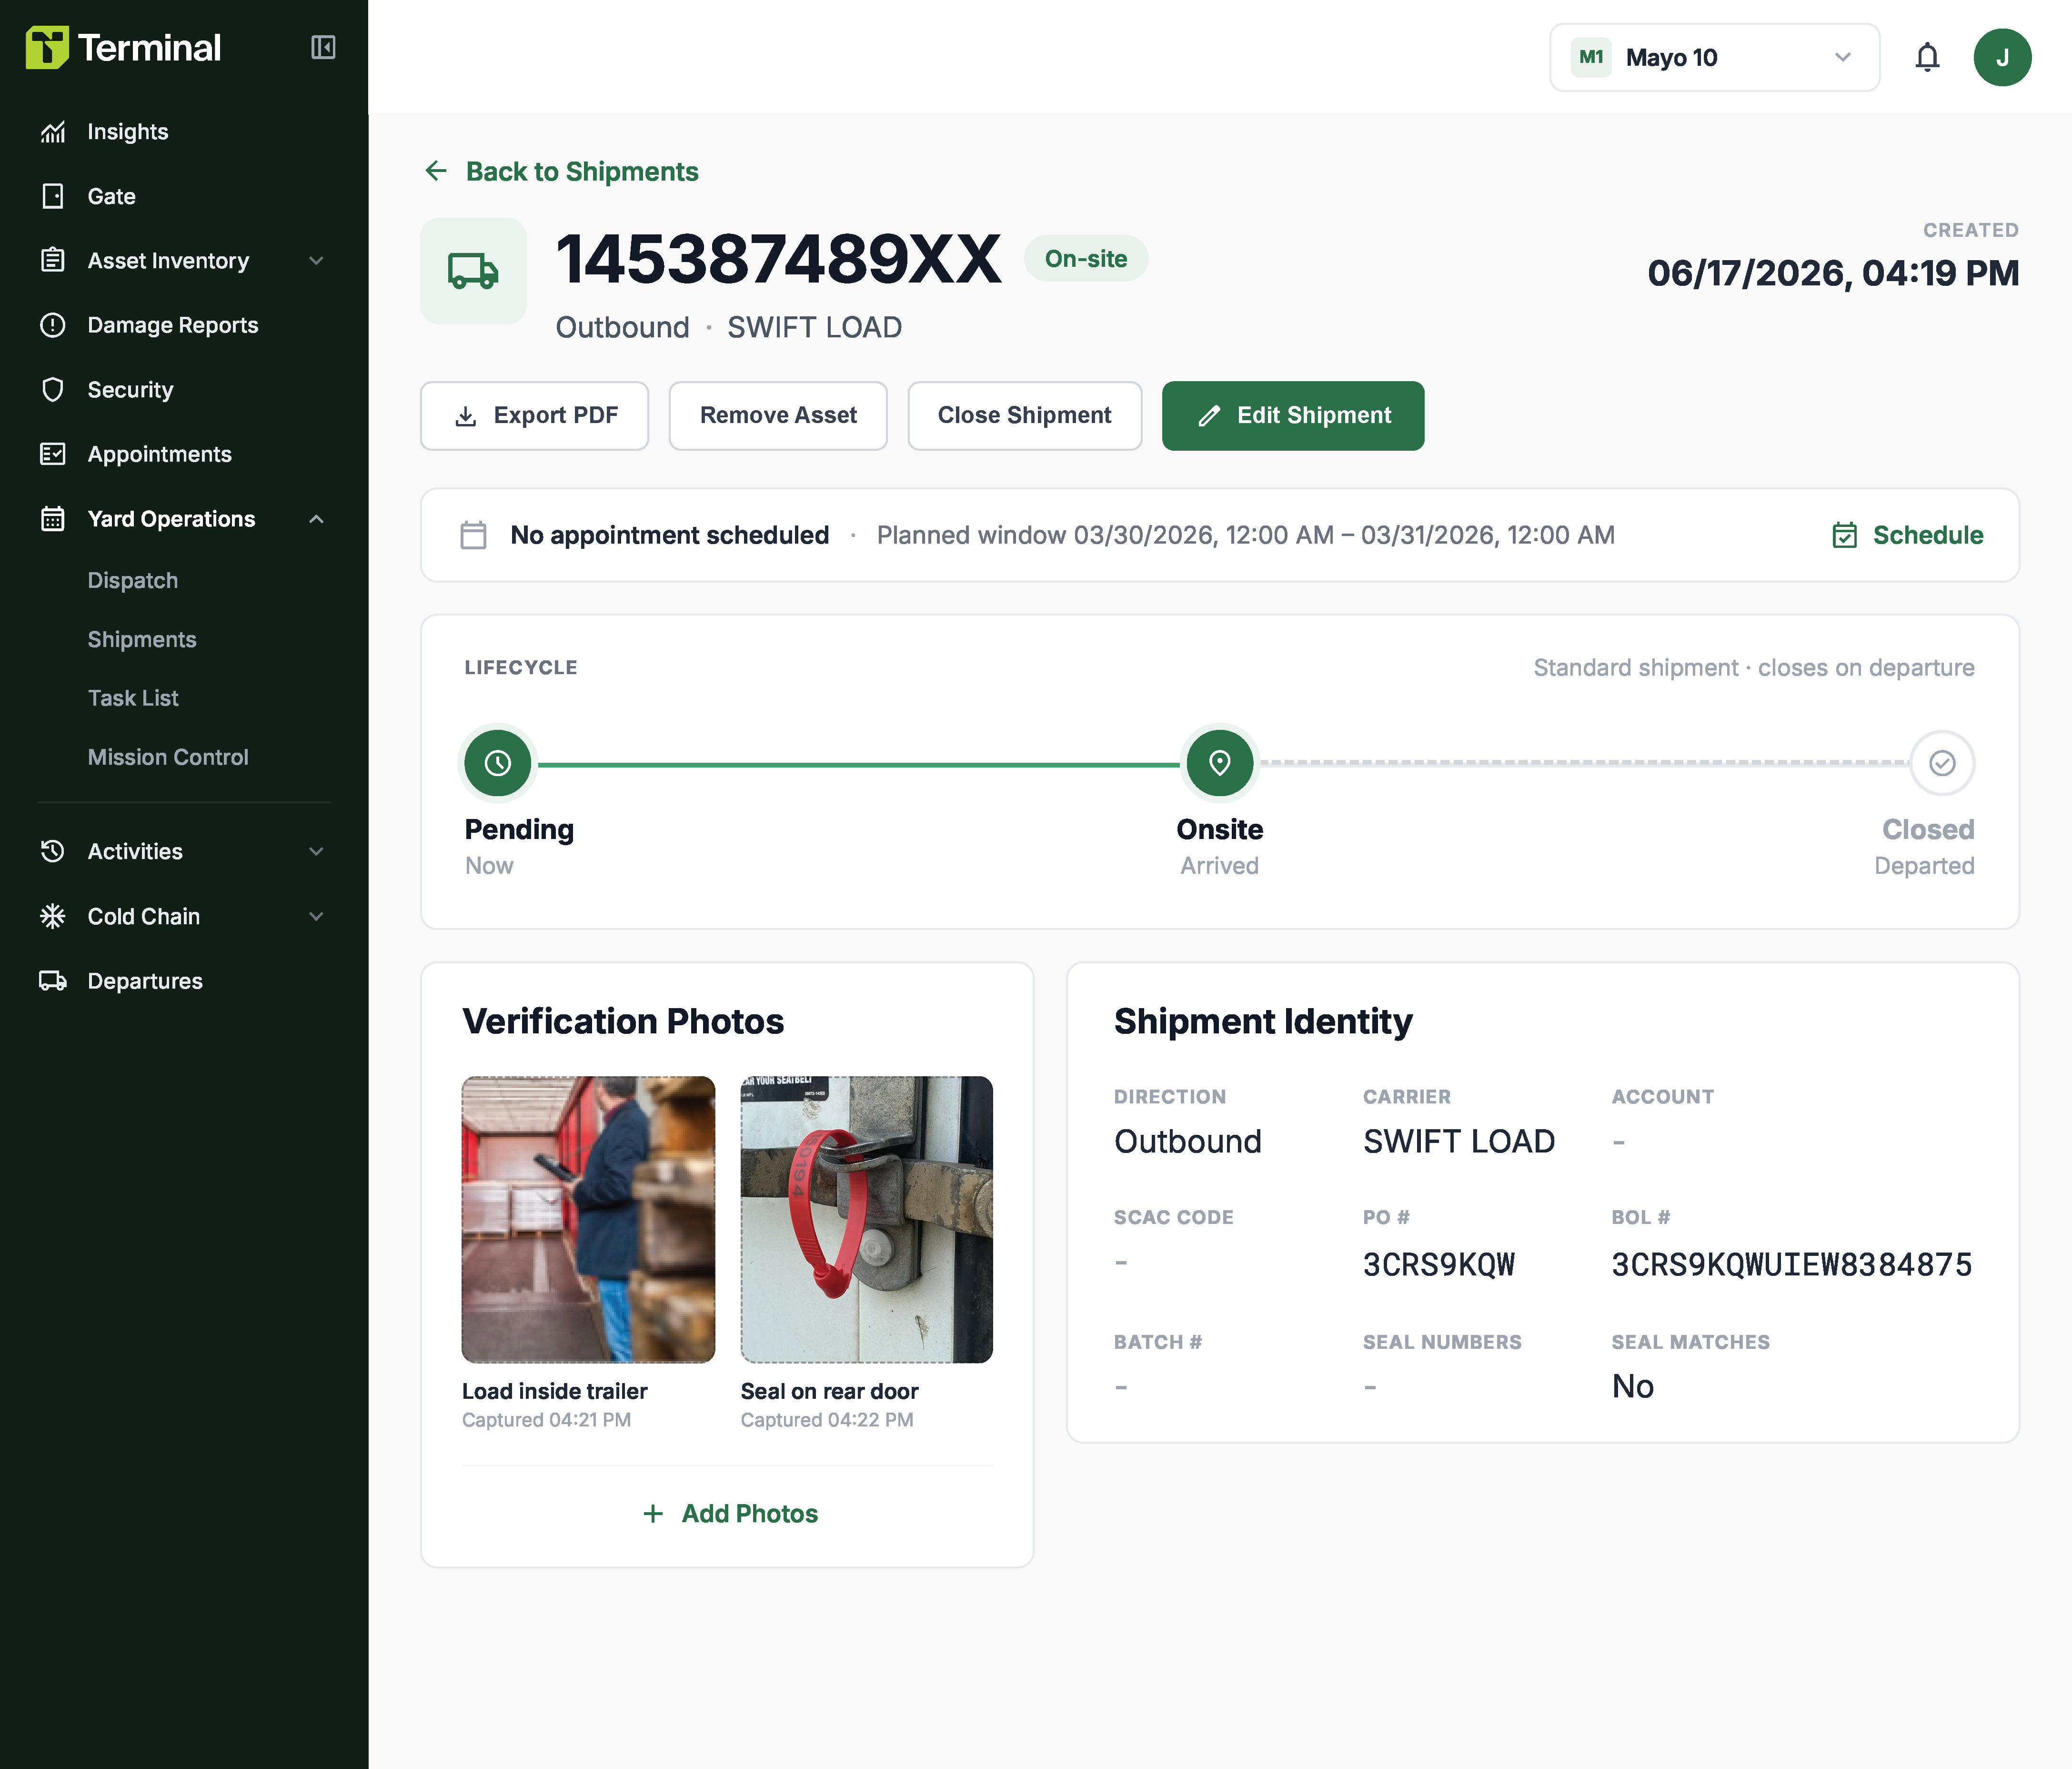Click the Close Shipment button

(1024, 416)
